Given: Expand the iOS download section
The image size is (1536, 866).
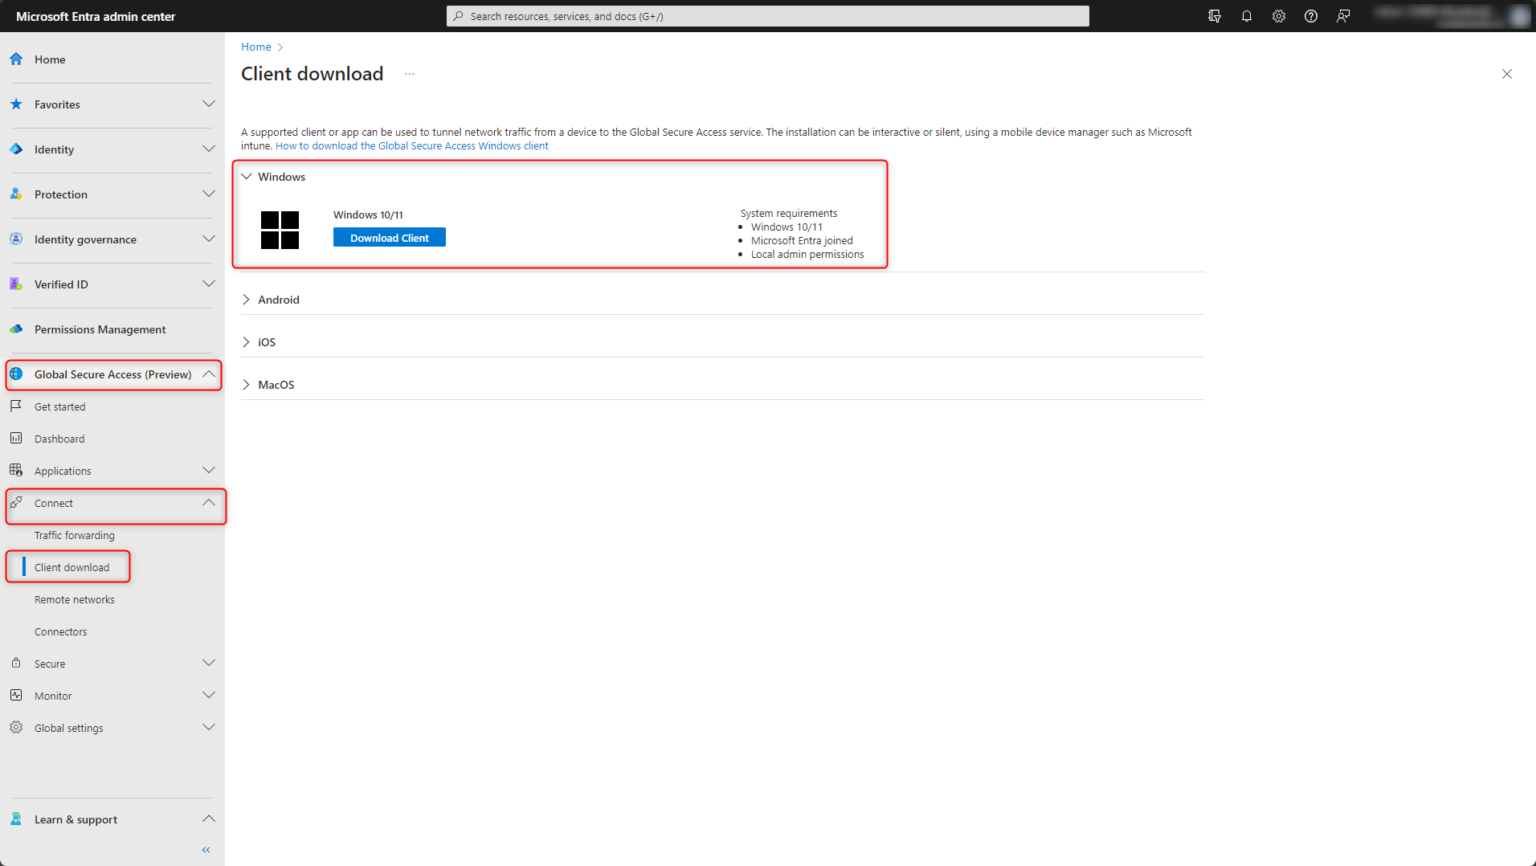Looking at the screenshot, I should tap(265, 341).
